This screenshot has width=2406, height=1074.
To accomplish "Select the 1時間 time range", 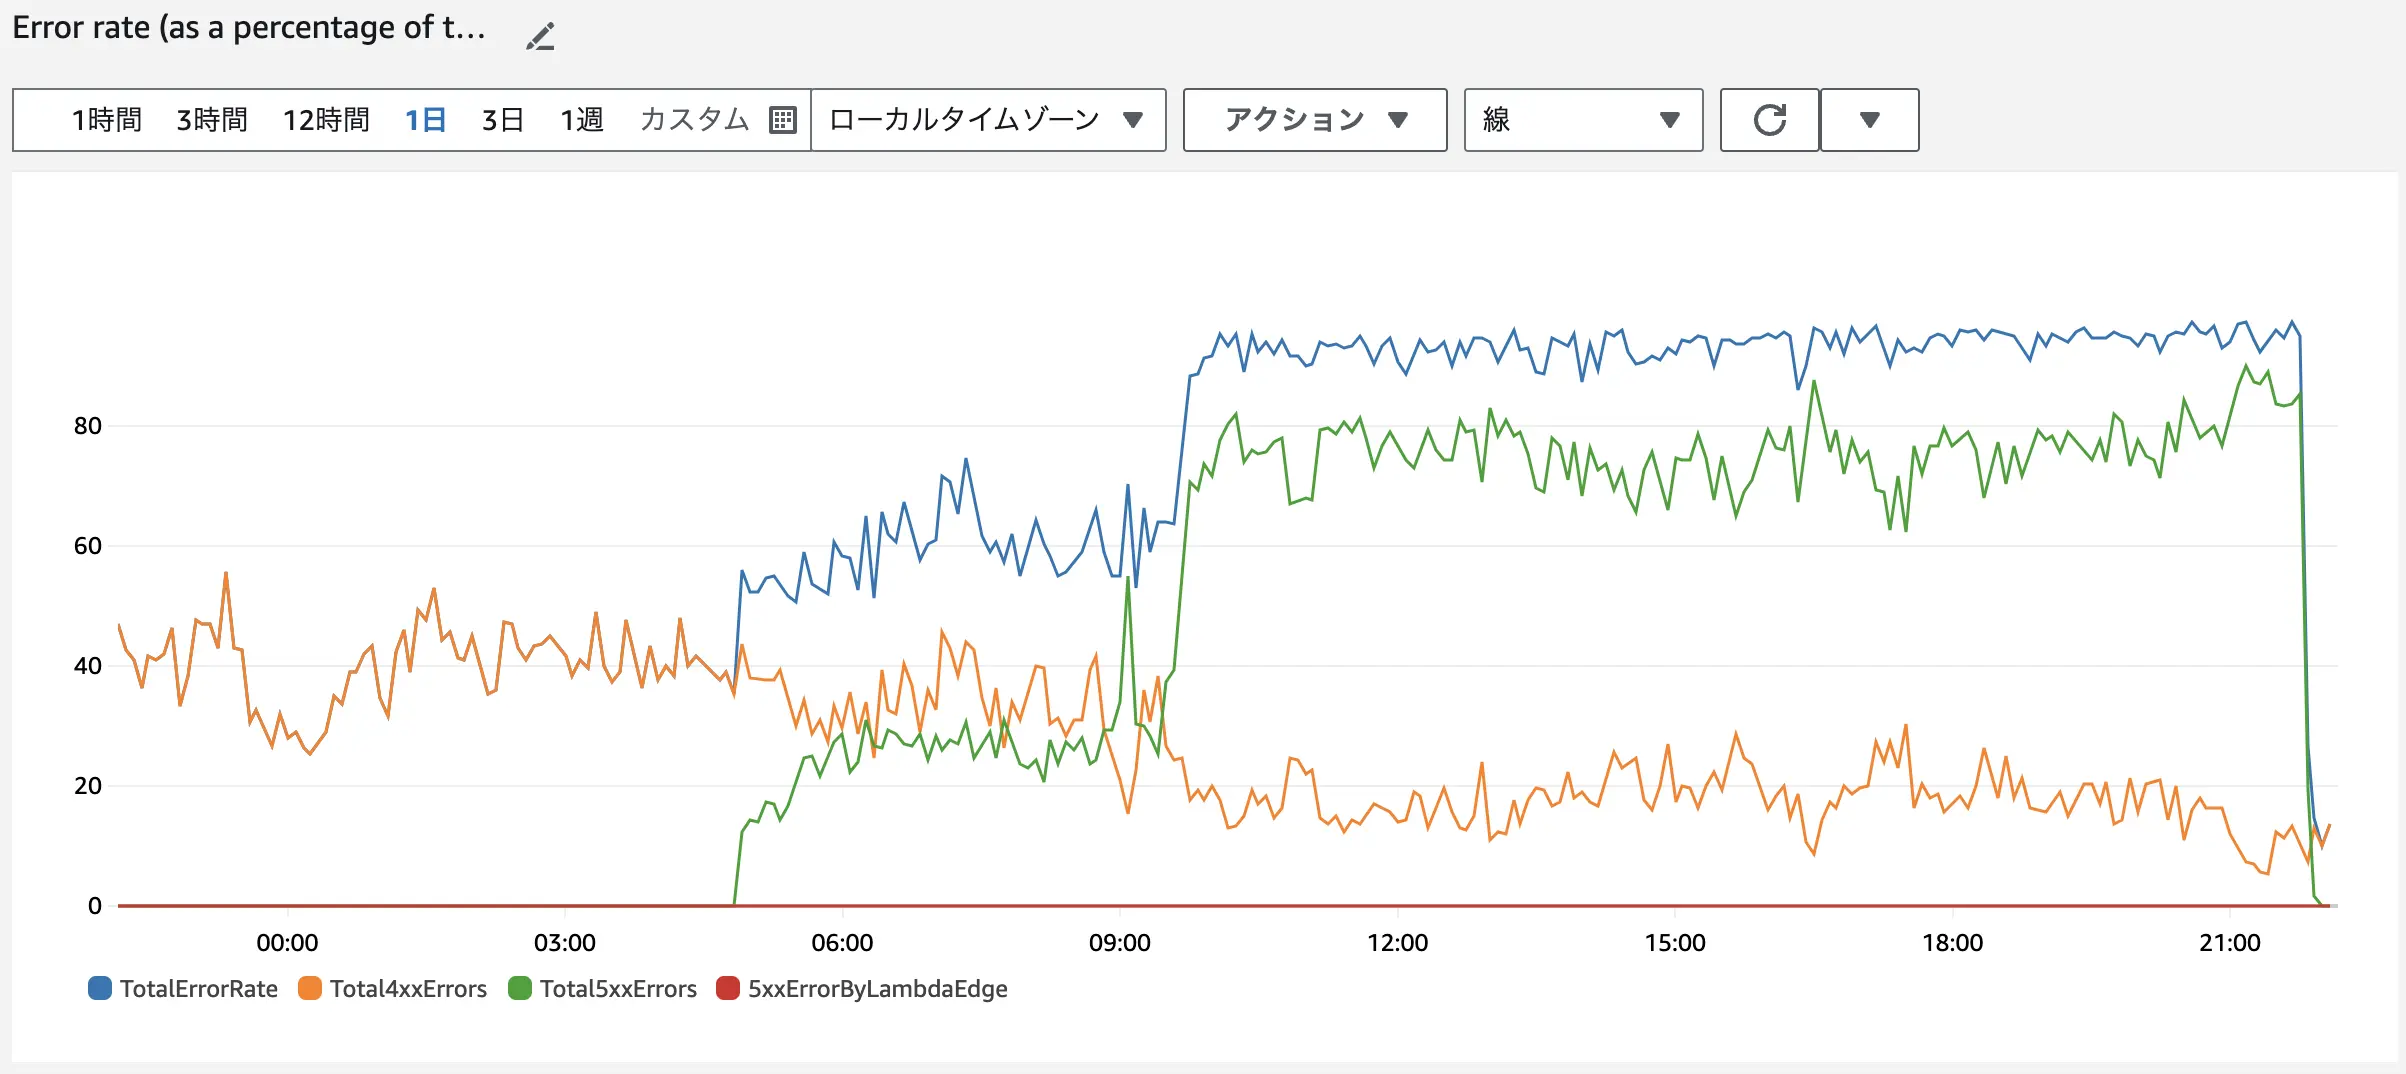I will [x=106, y=120].
